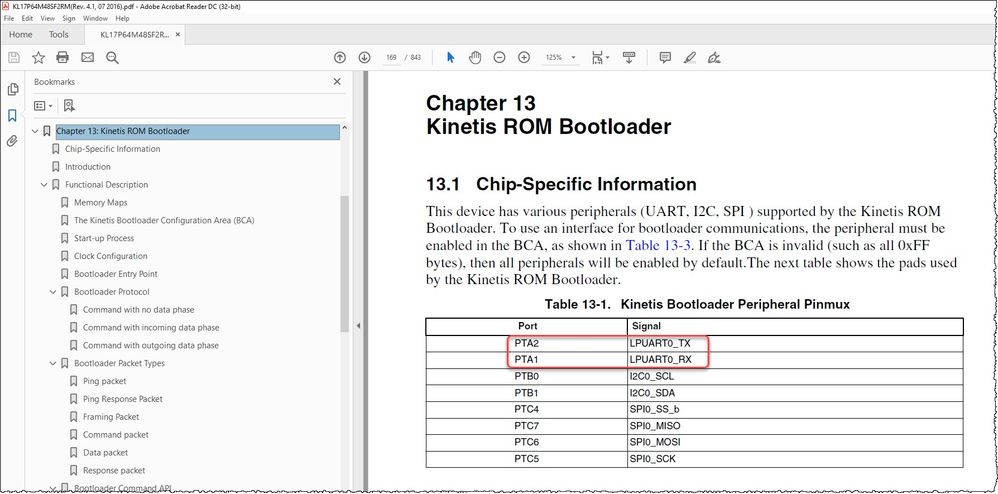Collapse the navigation pane arrow

coord(358,326)
